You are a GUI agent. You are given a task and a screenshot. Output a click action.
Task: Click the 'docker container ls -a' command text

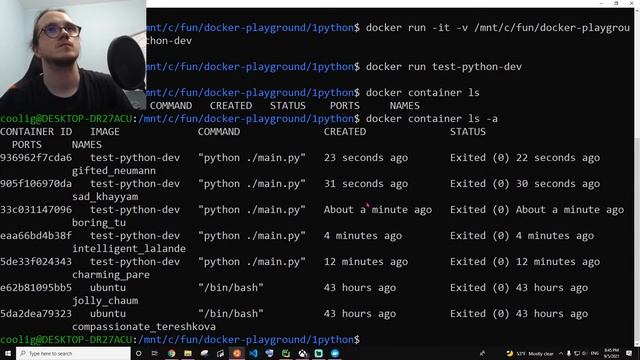[x=432, y=119]
